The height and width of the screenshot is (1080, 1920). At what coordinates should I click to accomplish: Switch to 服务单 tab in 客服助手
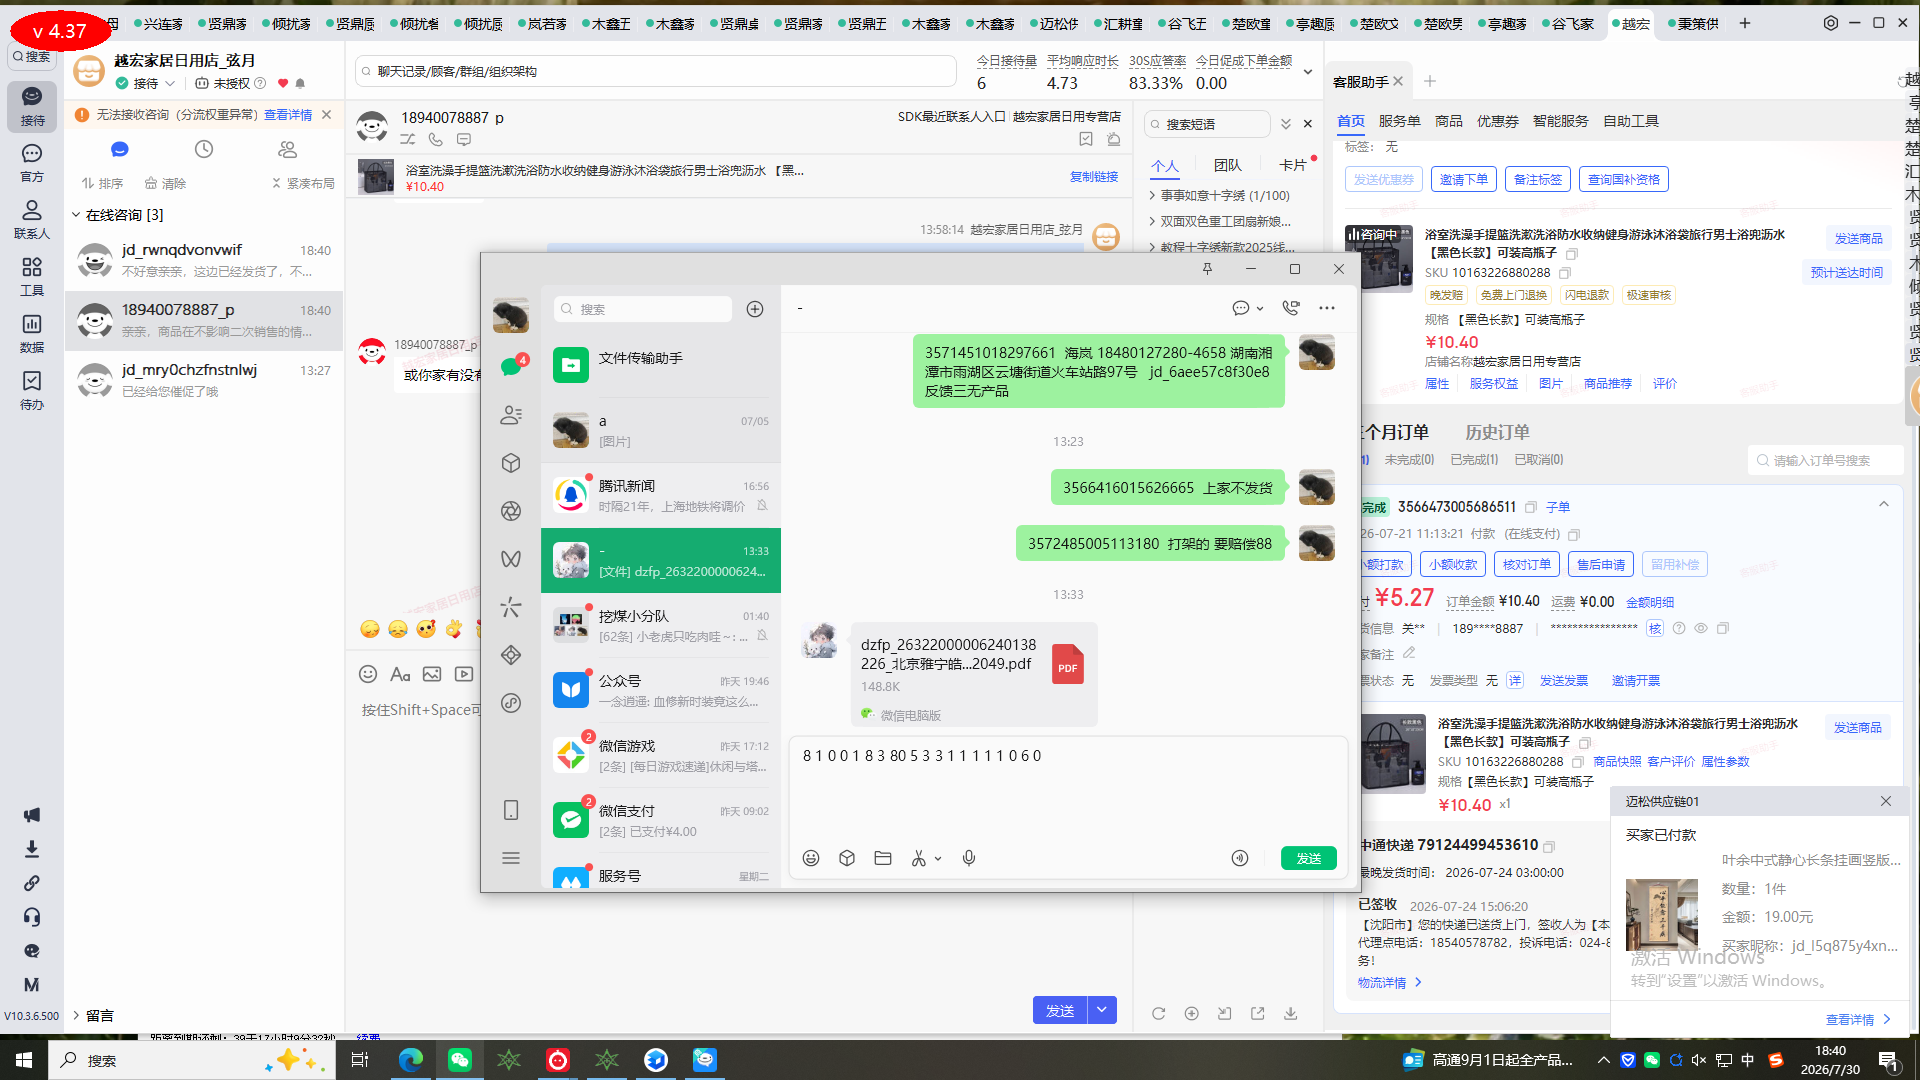1399,121
